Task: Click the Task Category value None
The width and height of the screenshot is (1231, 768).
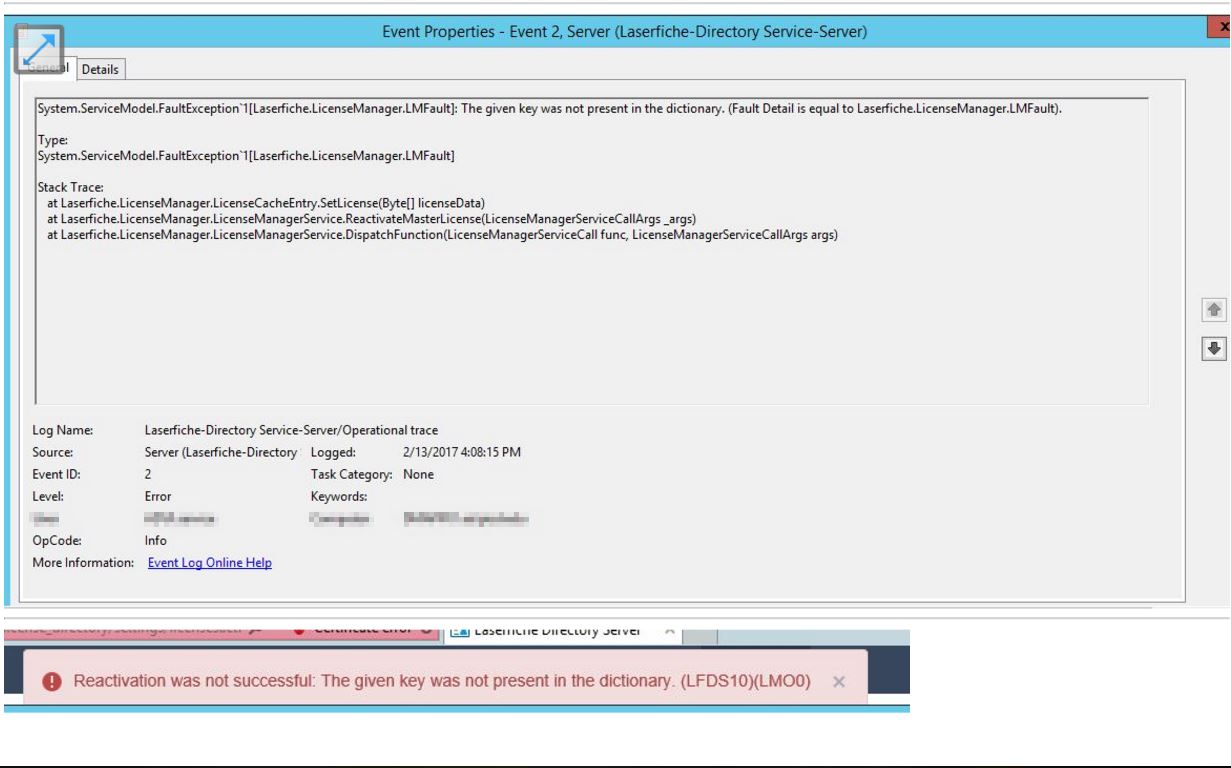Action: click(418, 474)
